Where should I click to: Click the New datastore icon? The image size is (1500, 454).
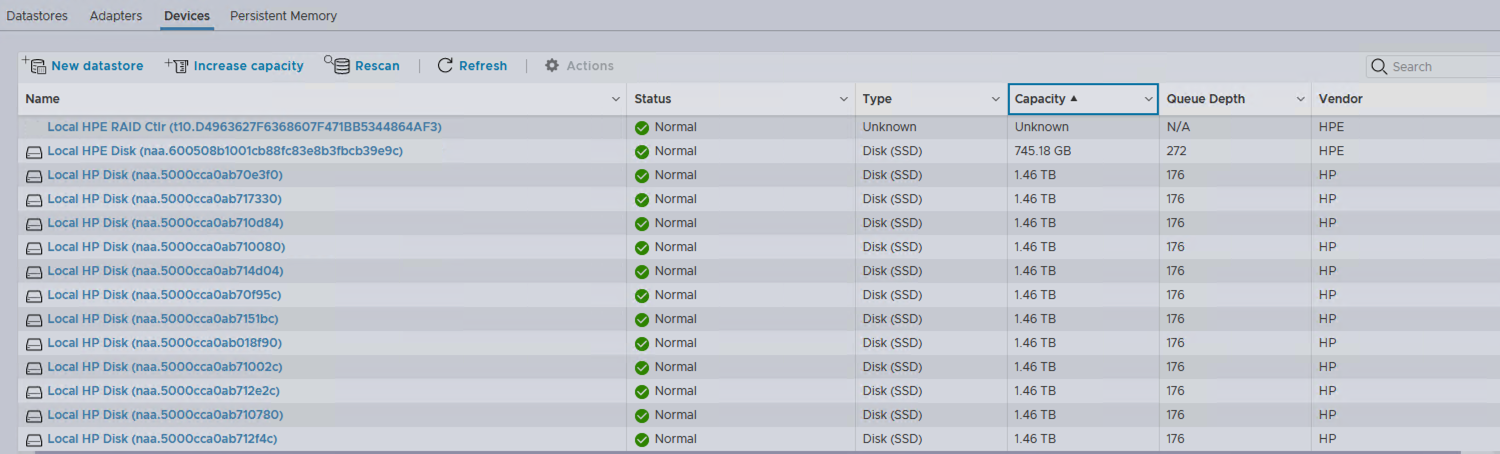(35, 66)
